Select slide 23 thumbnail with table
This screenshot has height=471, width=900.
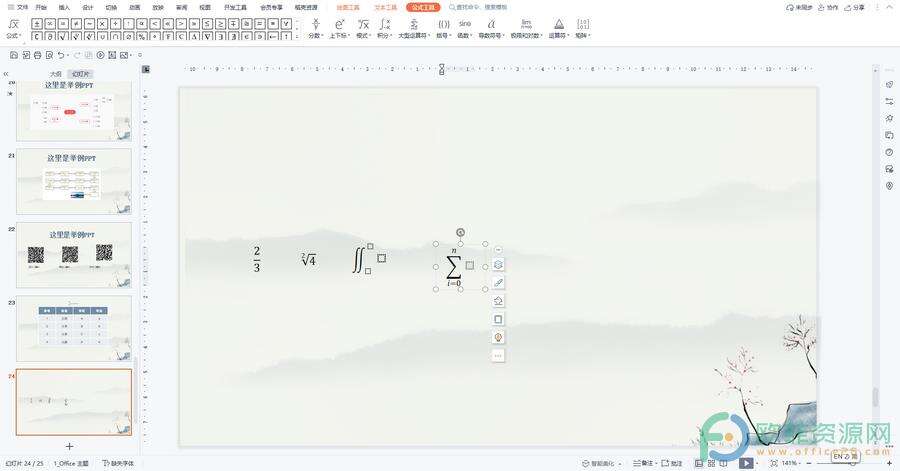pyautogui.click(x=73, y=328)
